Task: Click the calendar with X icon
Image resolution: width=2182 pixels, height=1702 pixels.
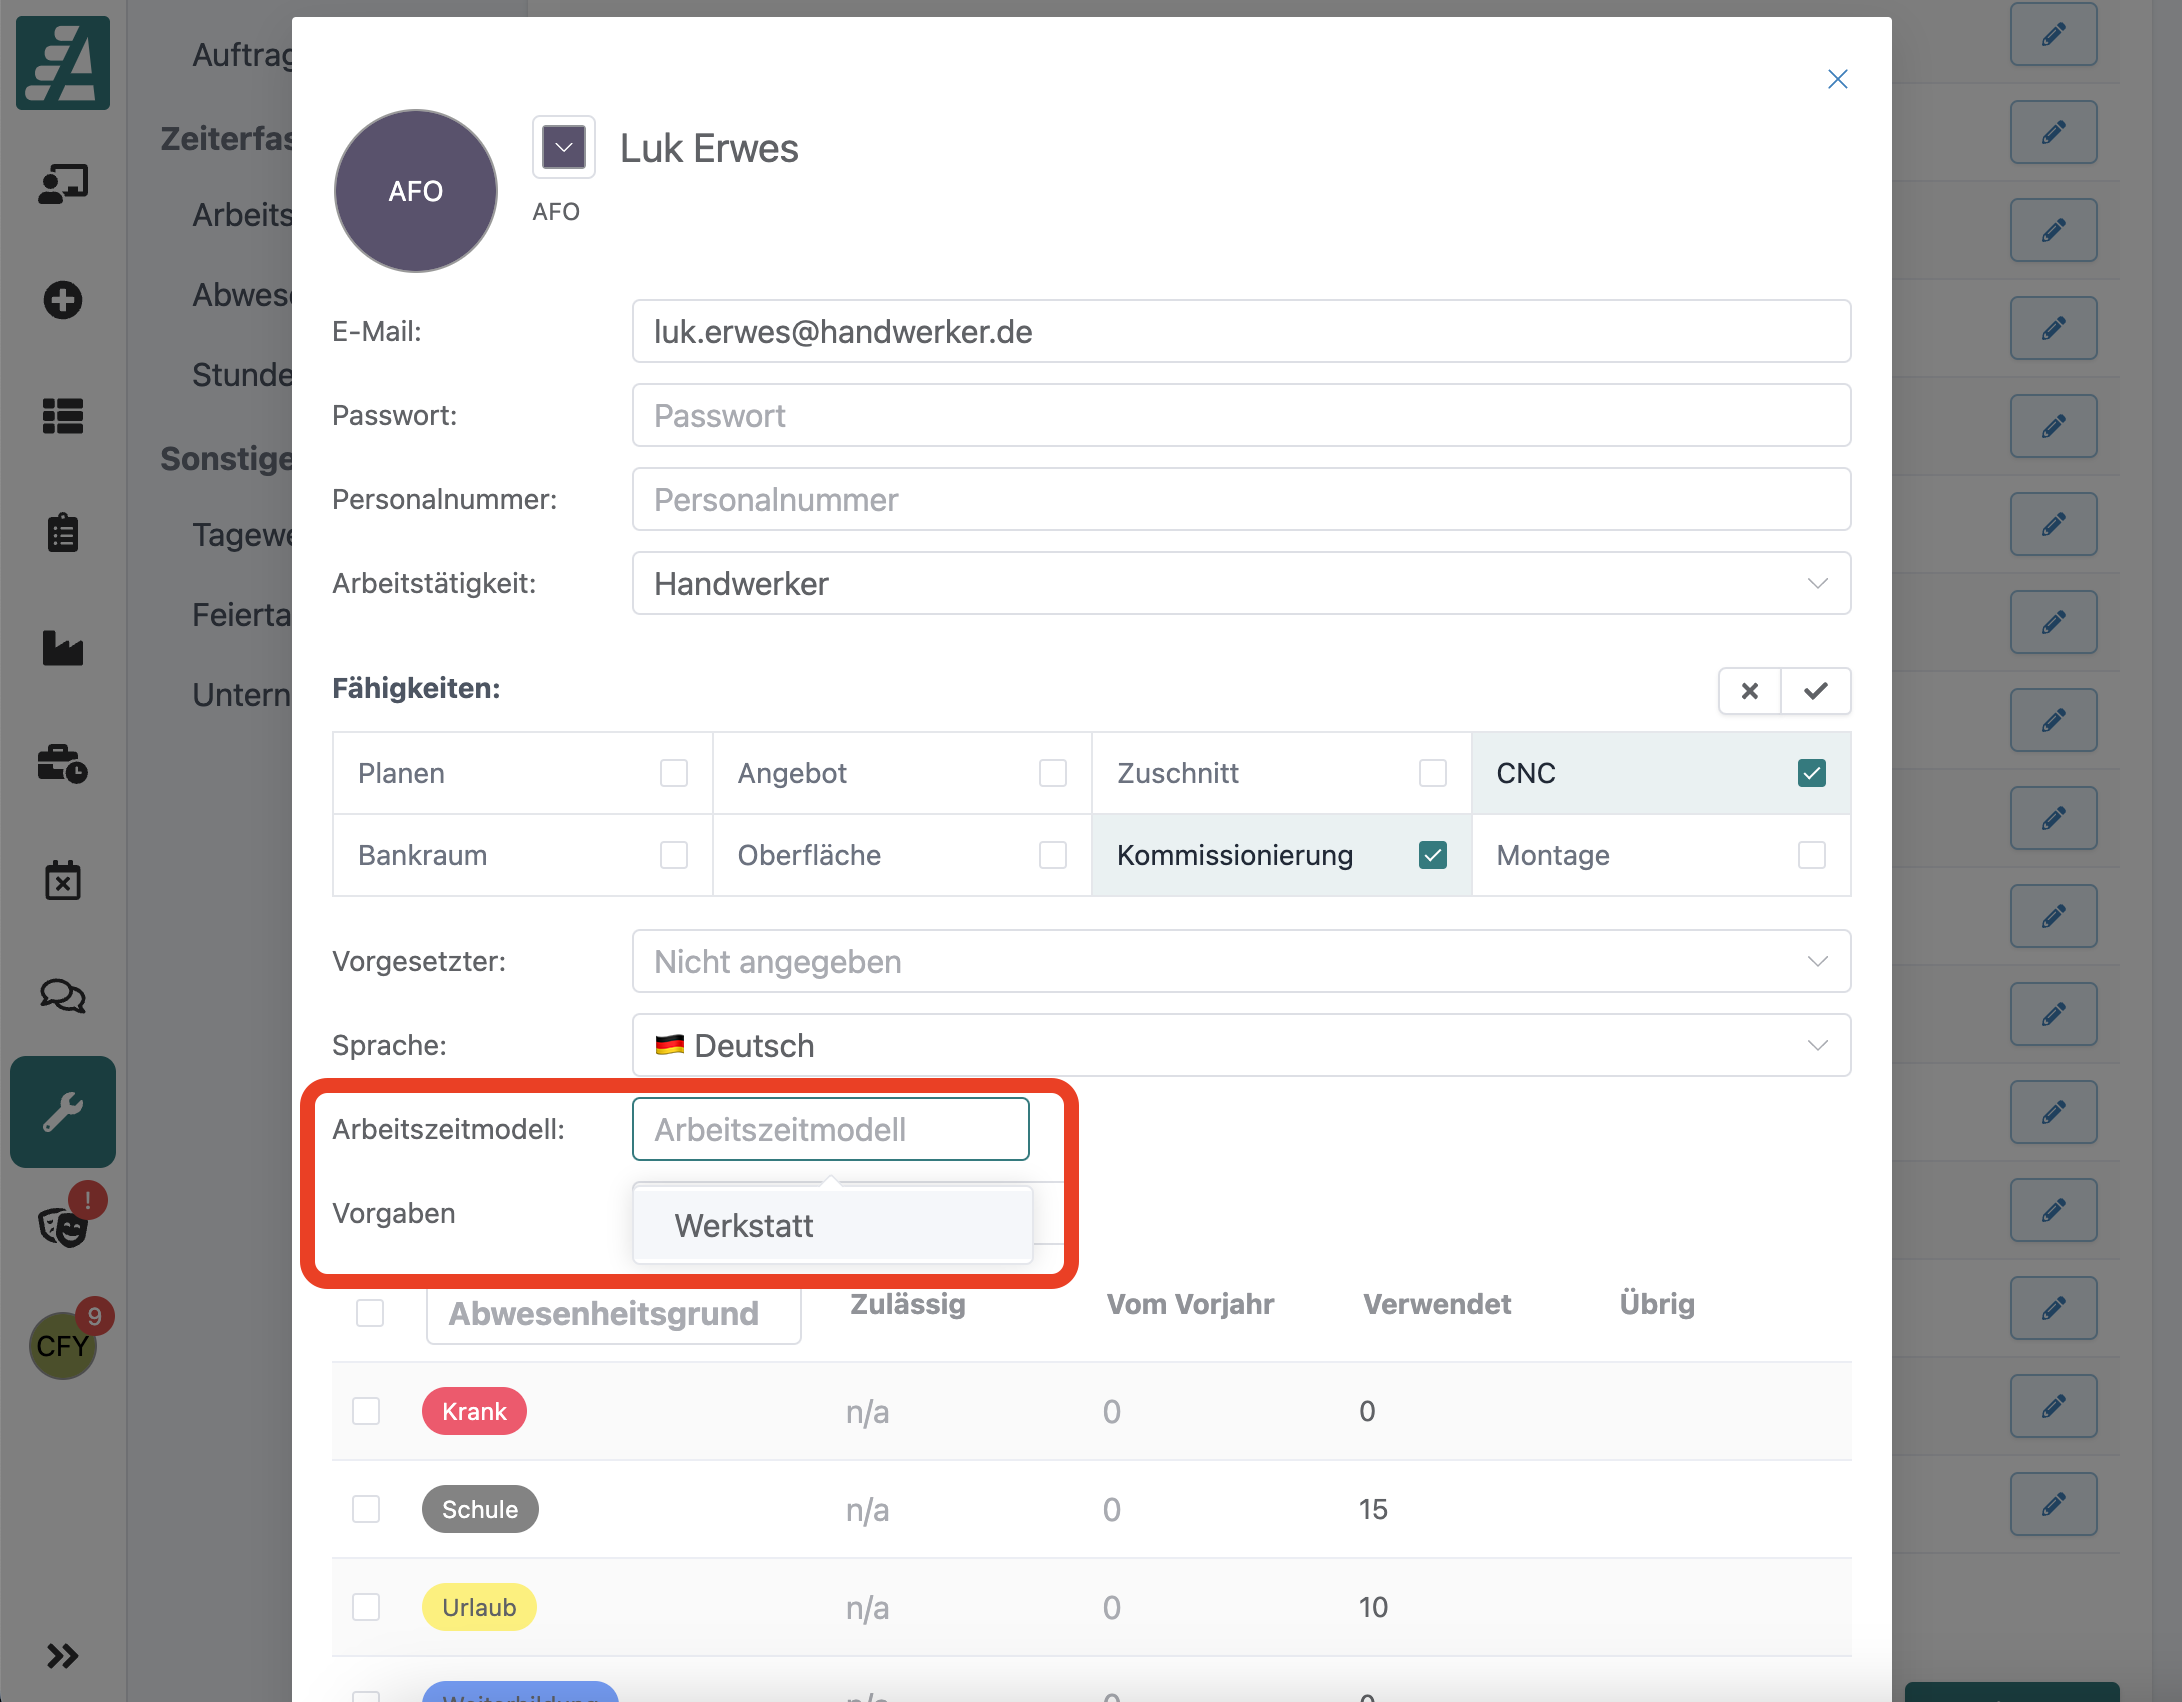Action: click(62, 880)
